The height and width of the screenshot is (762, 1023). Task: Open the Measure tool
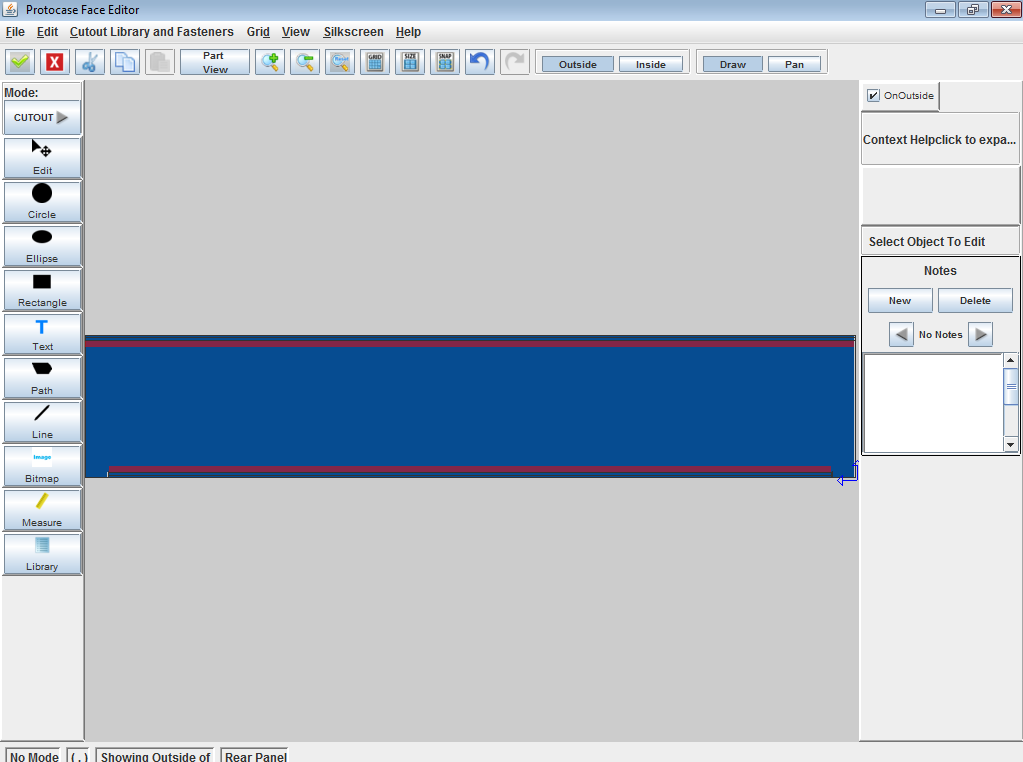click(x=42, y=510)
